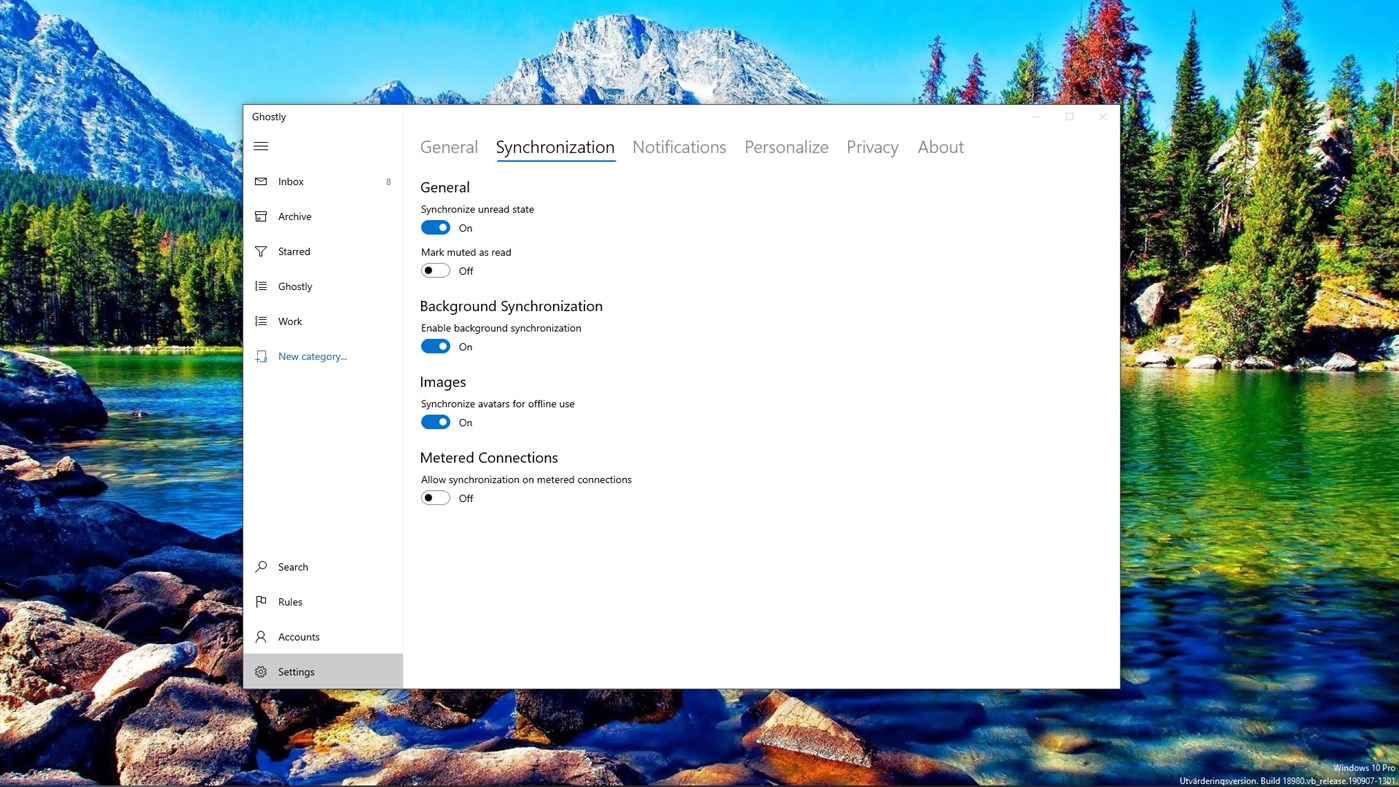Click the 'Synchronize unread state' label
Image resolution: width=1399 pixels, height=787 pixels.
(x=477, y=209)
